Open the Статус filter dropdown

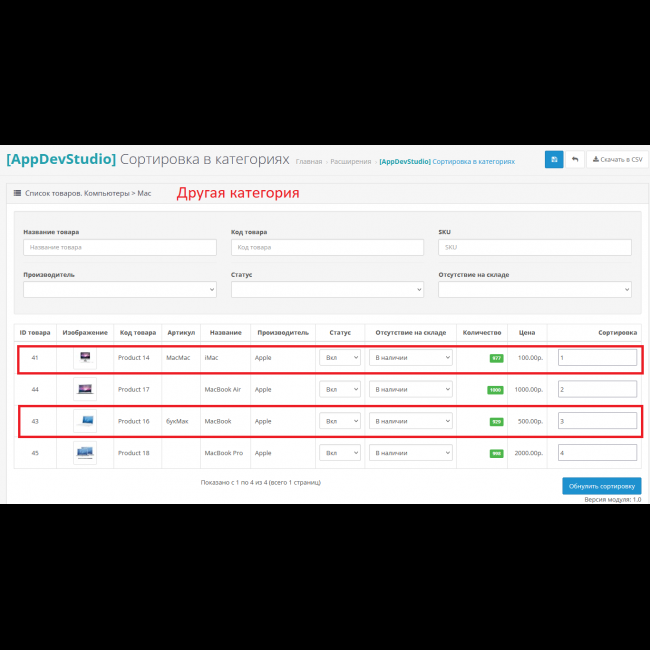(327, 289)
